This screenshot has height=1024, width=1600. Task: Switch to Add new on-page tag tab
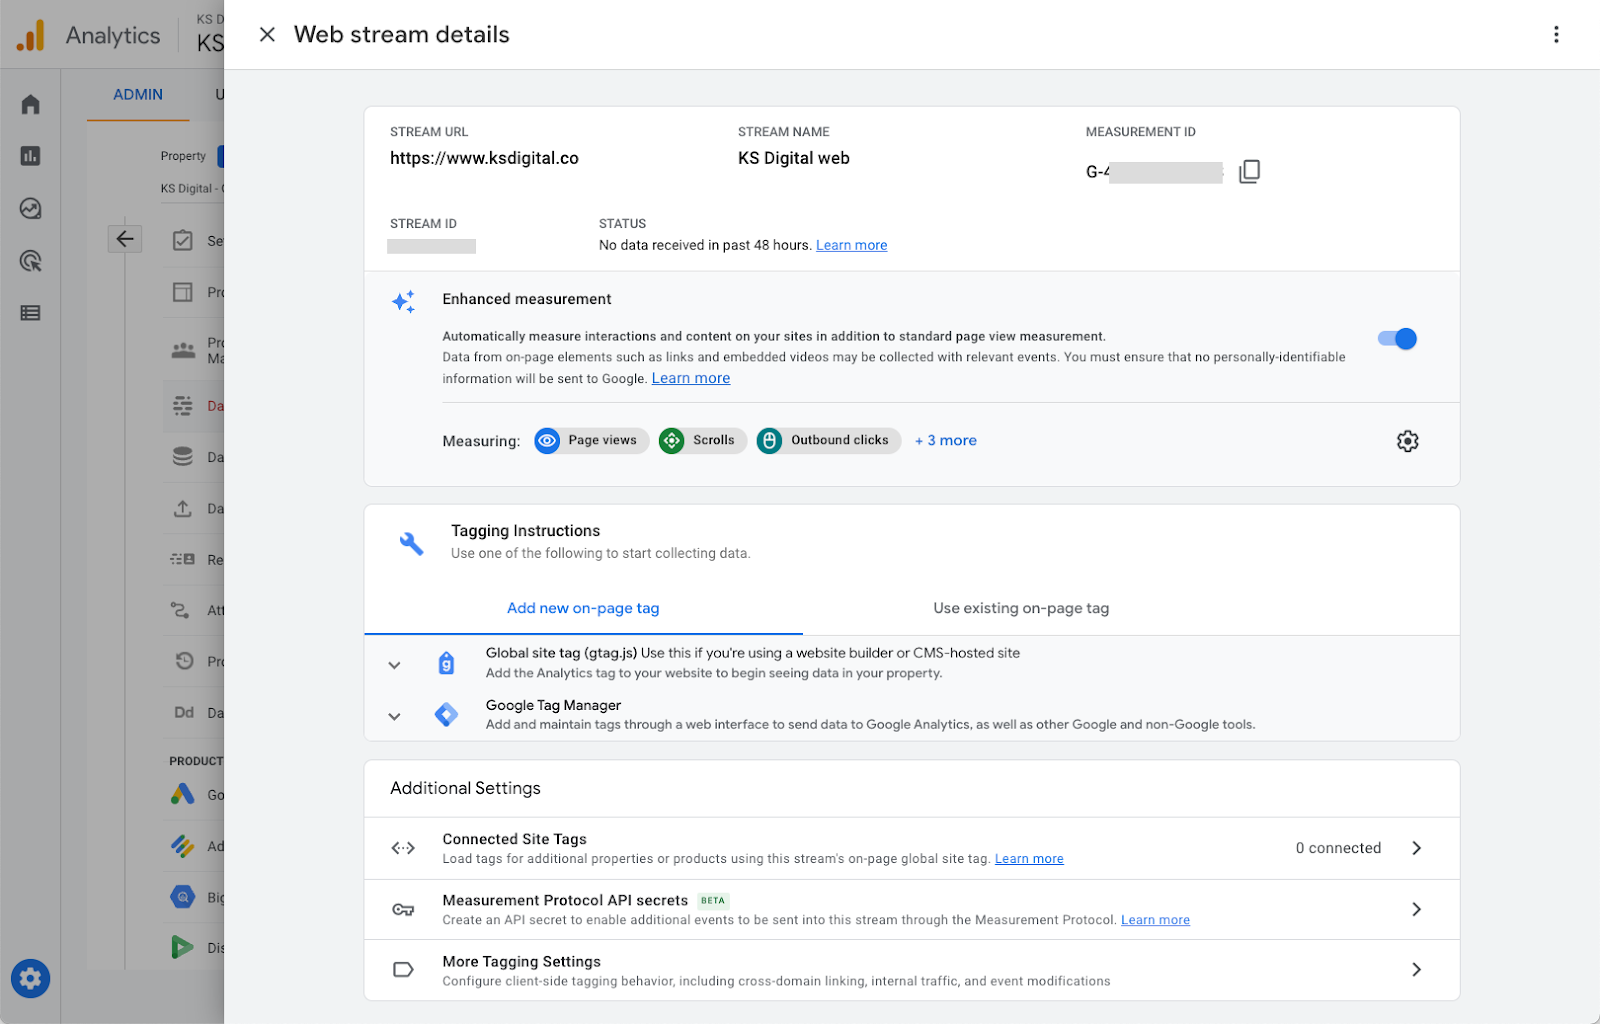click(x=583, y=608)
